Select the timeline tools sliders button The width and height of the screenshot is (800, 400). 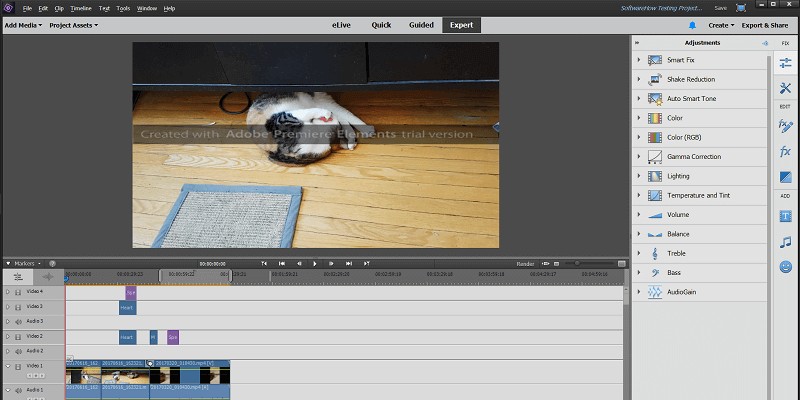click(18, 277)
